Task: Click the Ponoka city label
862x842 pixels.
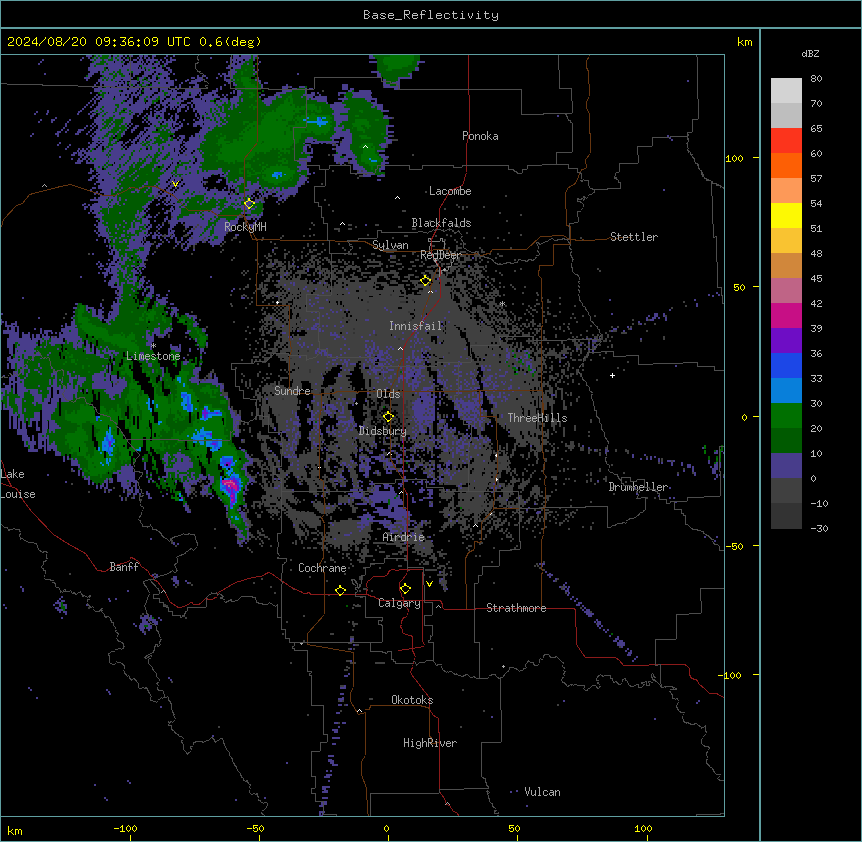Action: [480, 136]
